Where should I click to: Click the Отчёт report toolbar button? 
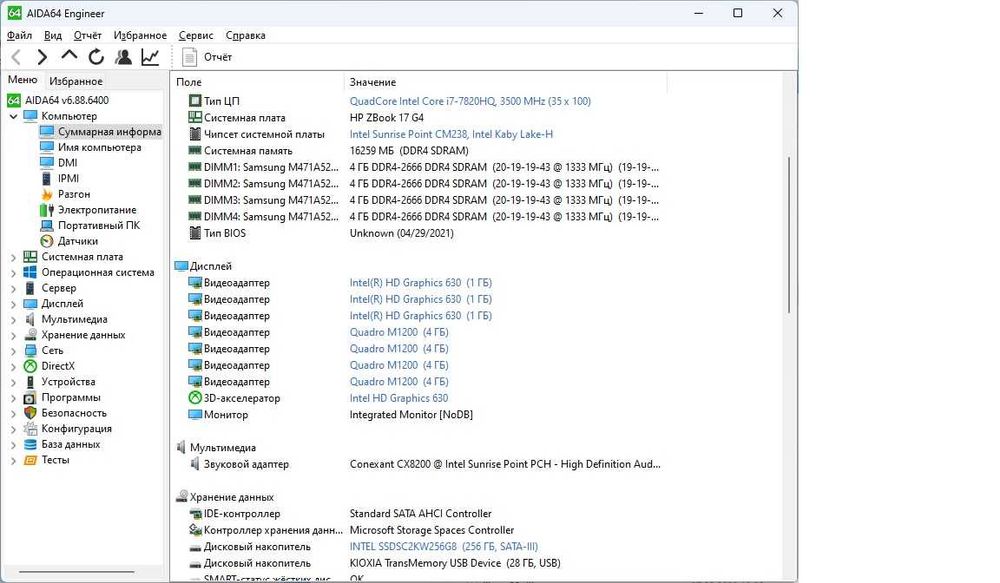[x=207, y=57]
